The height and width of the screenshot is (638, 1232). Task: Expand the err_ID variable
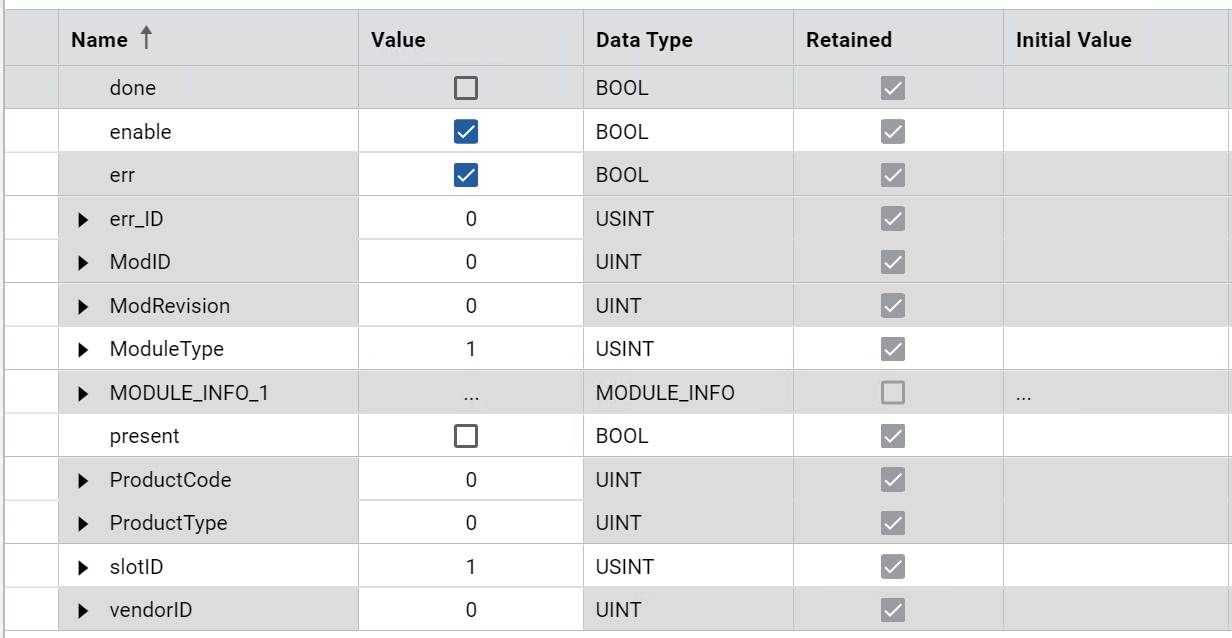click(84, 219)
